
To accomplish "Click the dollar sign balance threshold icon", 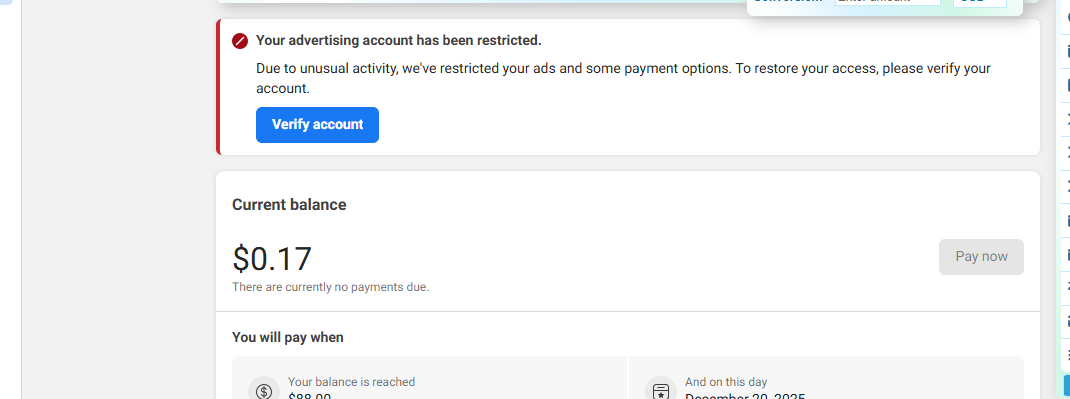I will point(263,391).
